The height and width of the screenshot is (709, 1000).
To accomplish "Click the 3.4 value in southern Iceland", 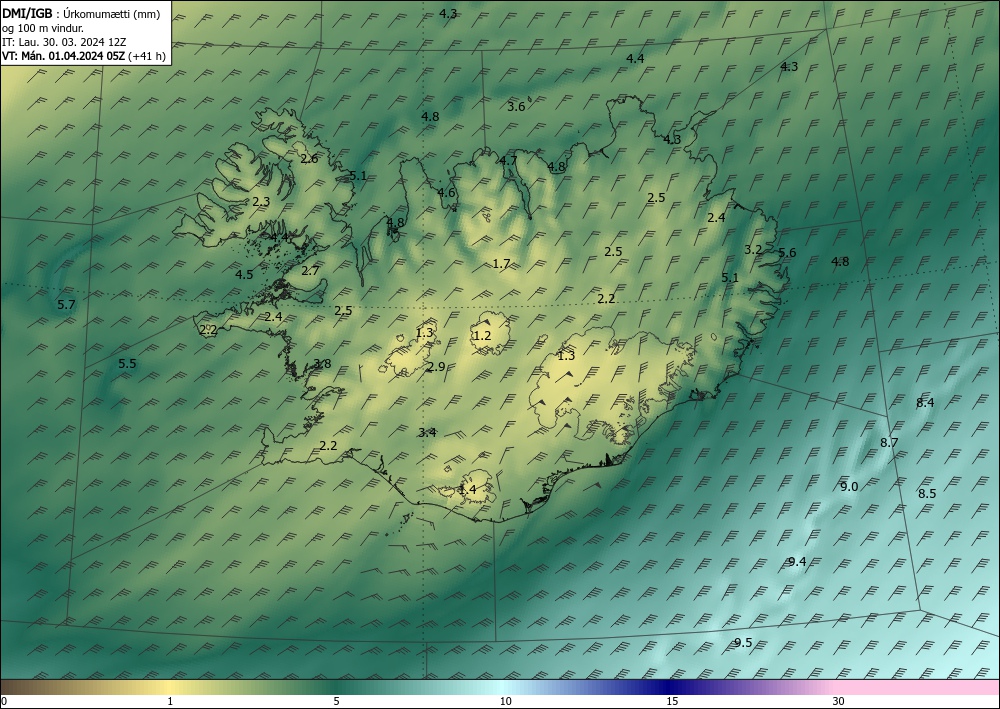I will click(x=427, y=432).
